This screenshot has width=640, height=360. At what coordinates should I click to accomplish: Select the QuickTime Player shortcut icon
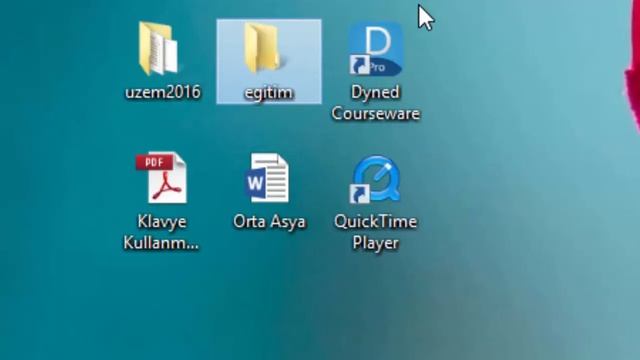click(x=375, y=179)
